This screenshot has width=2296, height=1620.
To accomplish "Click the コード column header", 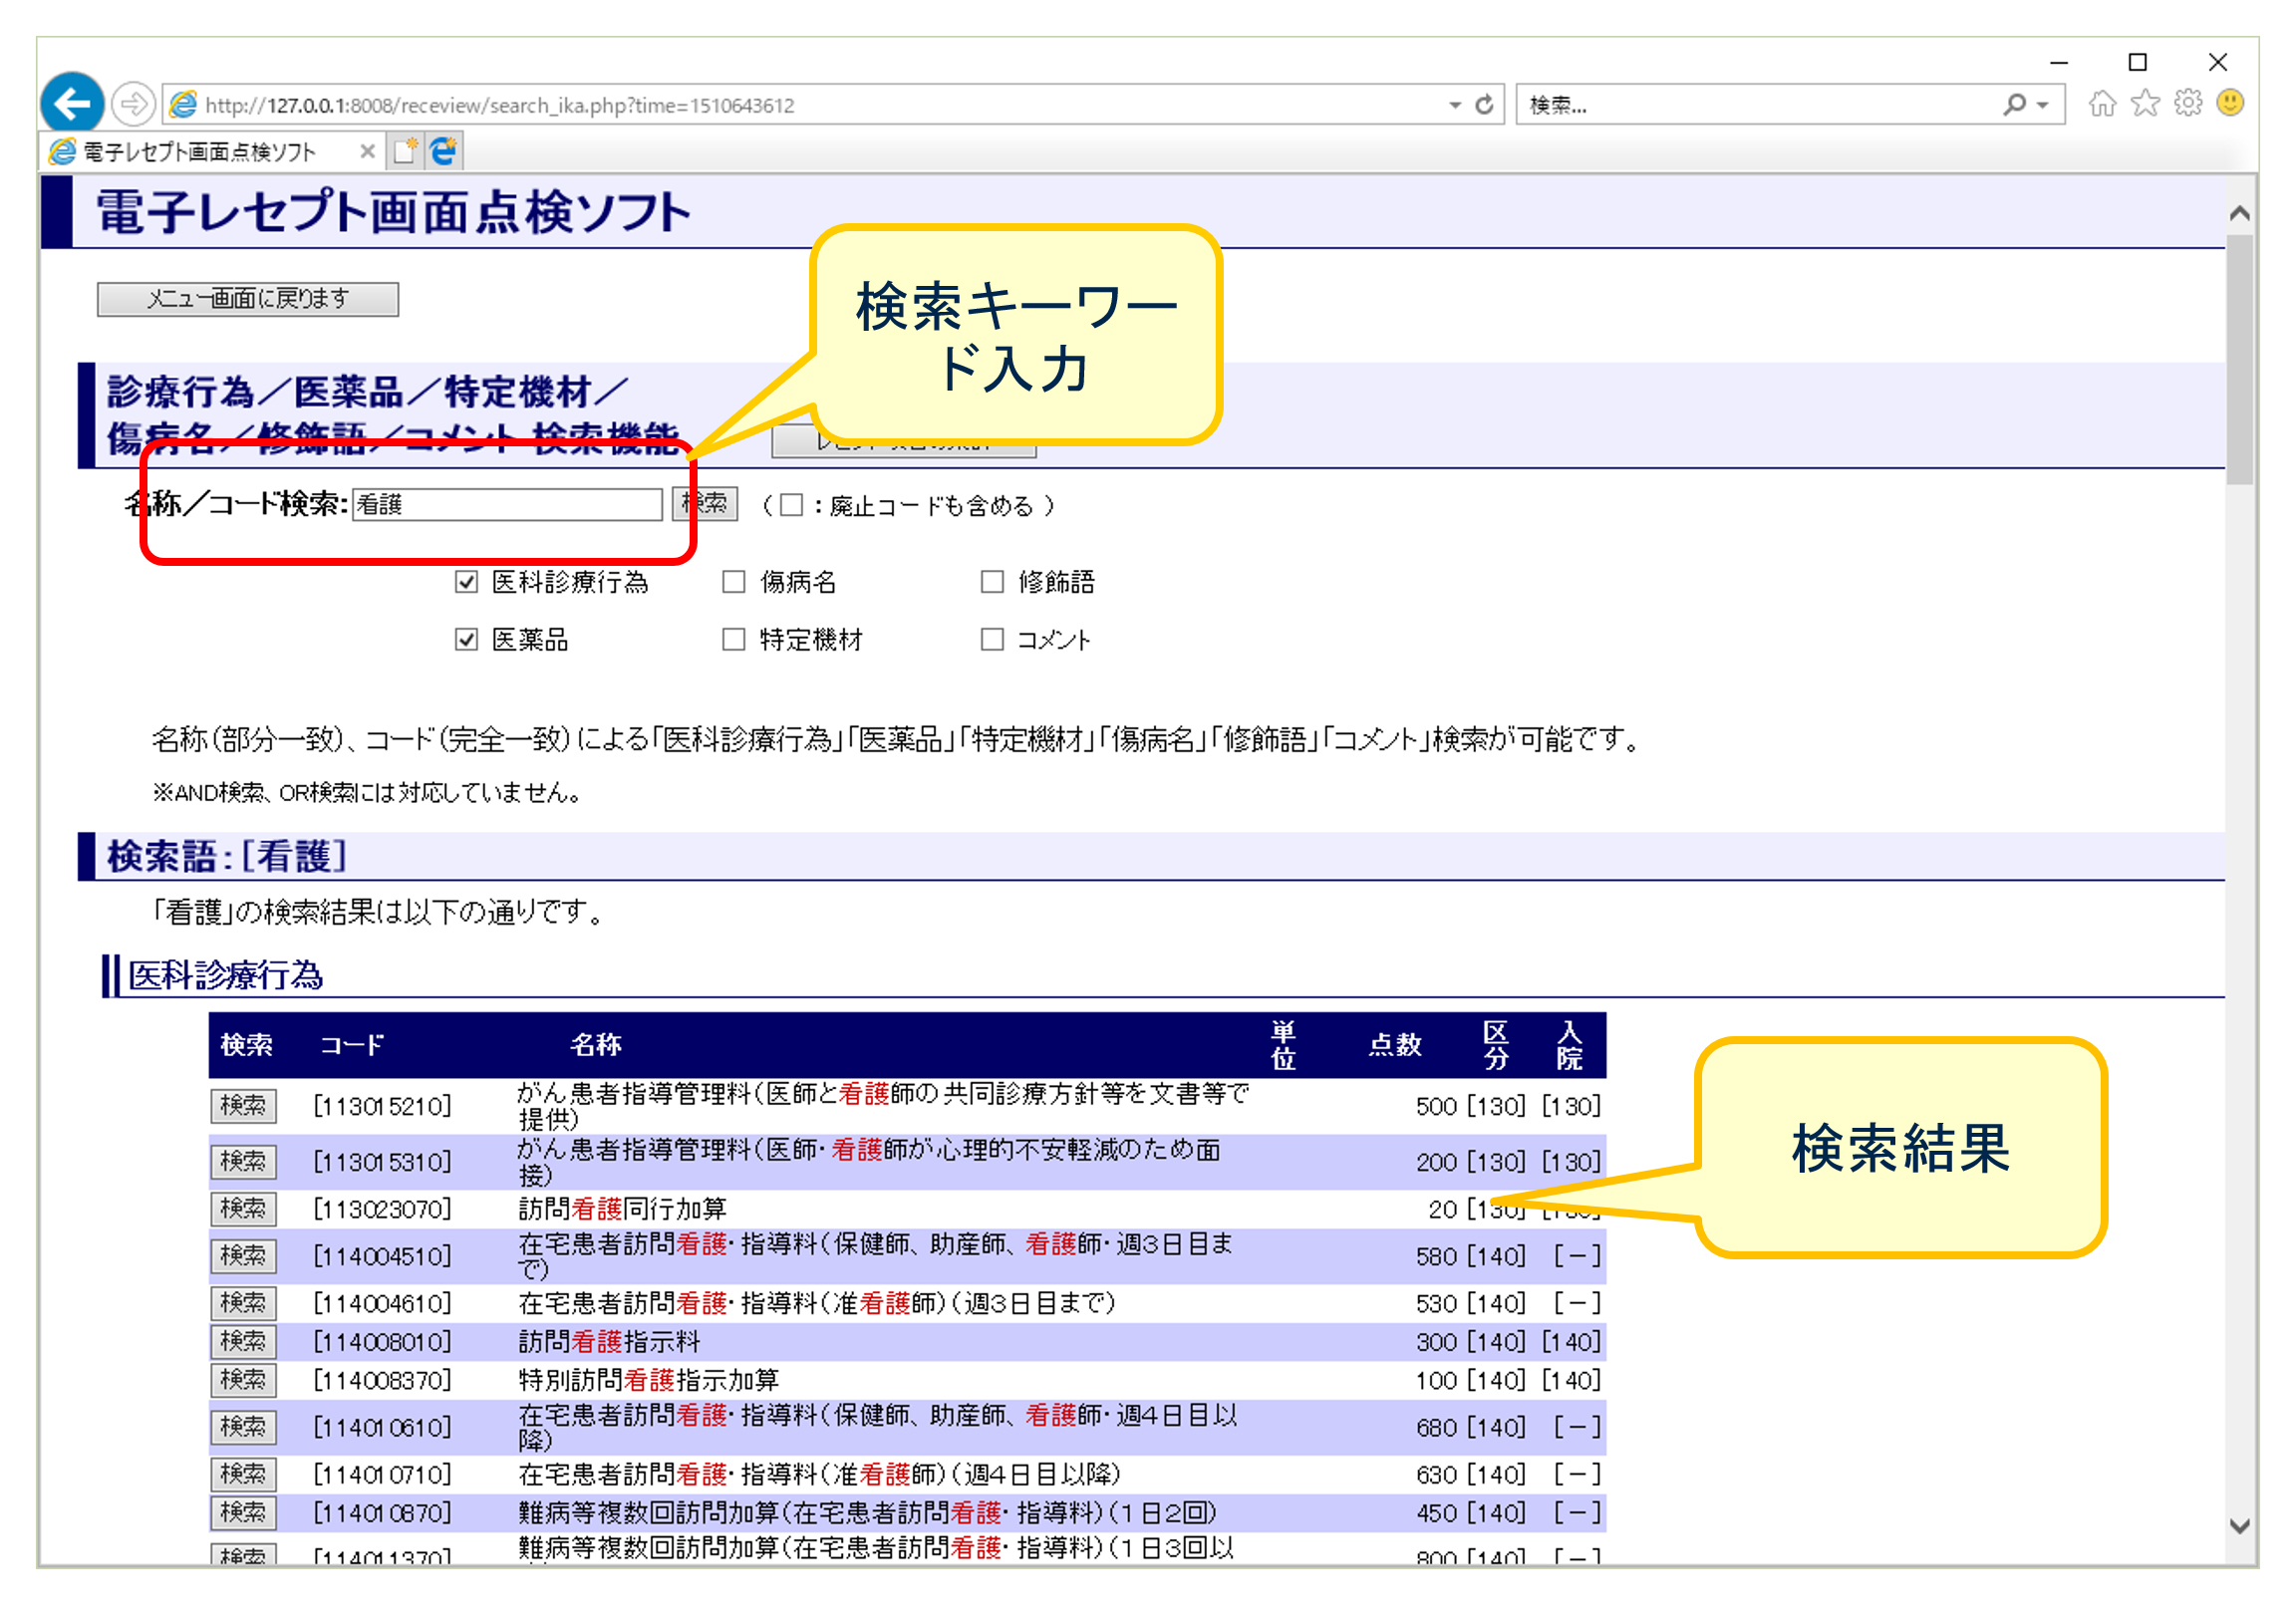I will [x=351, y=1045].
